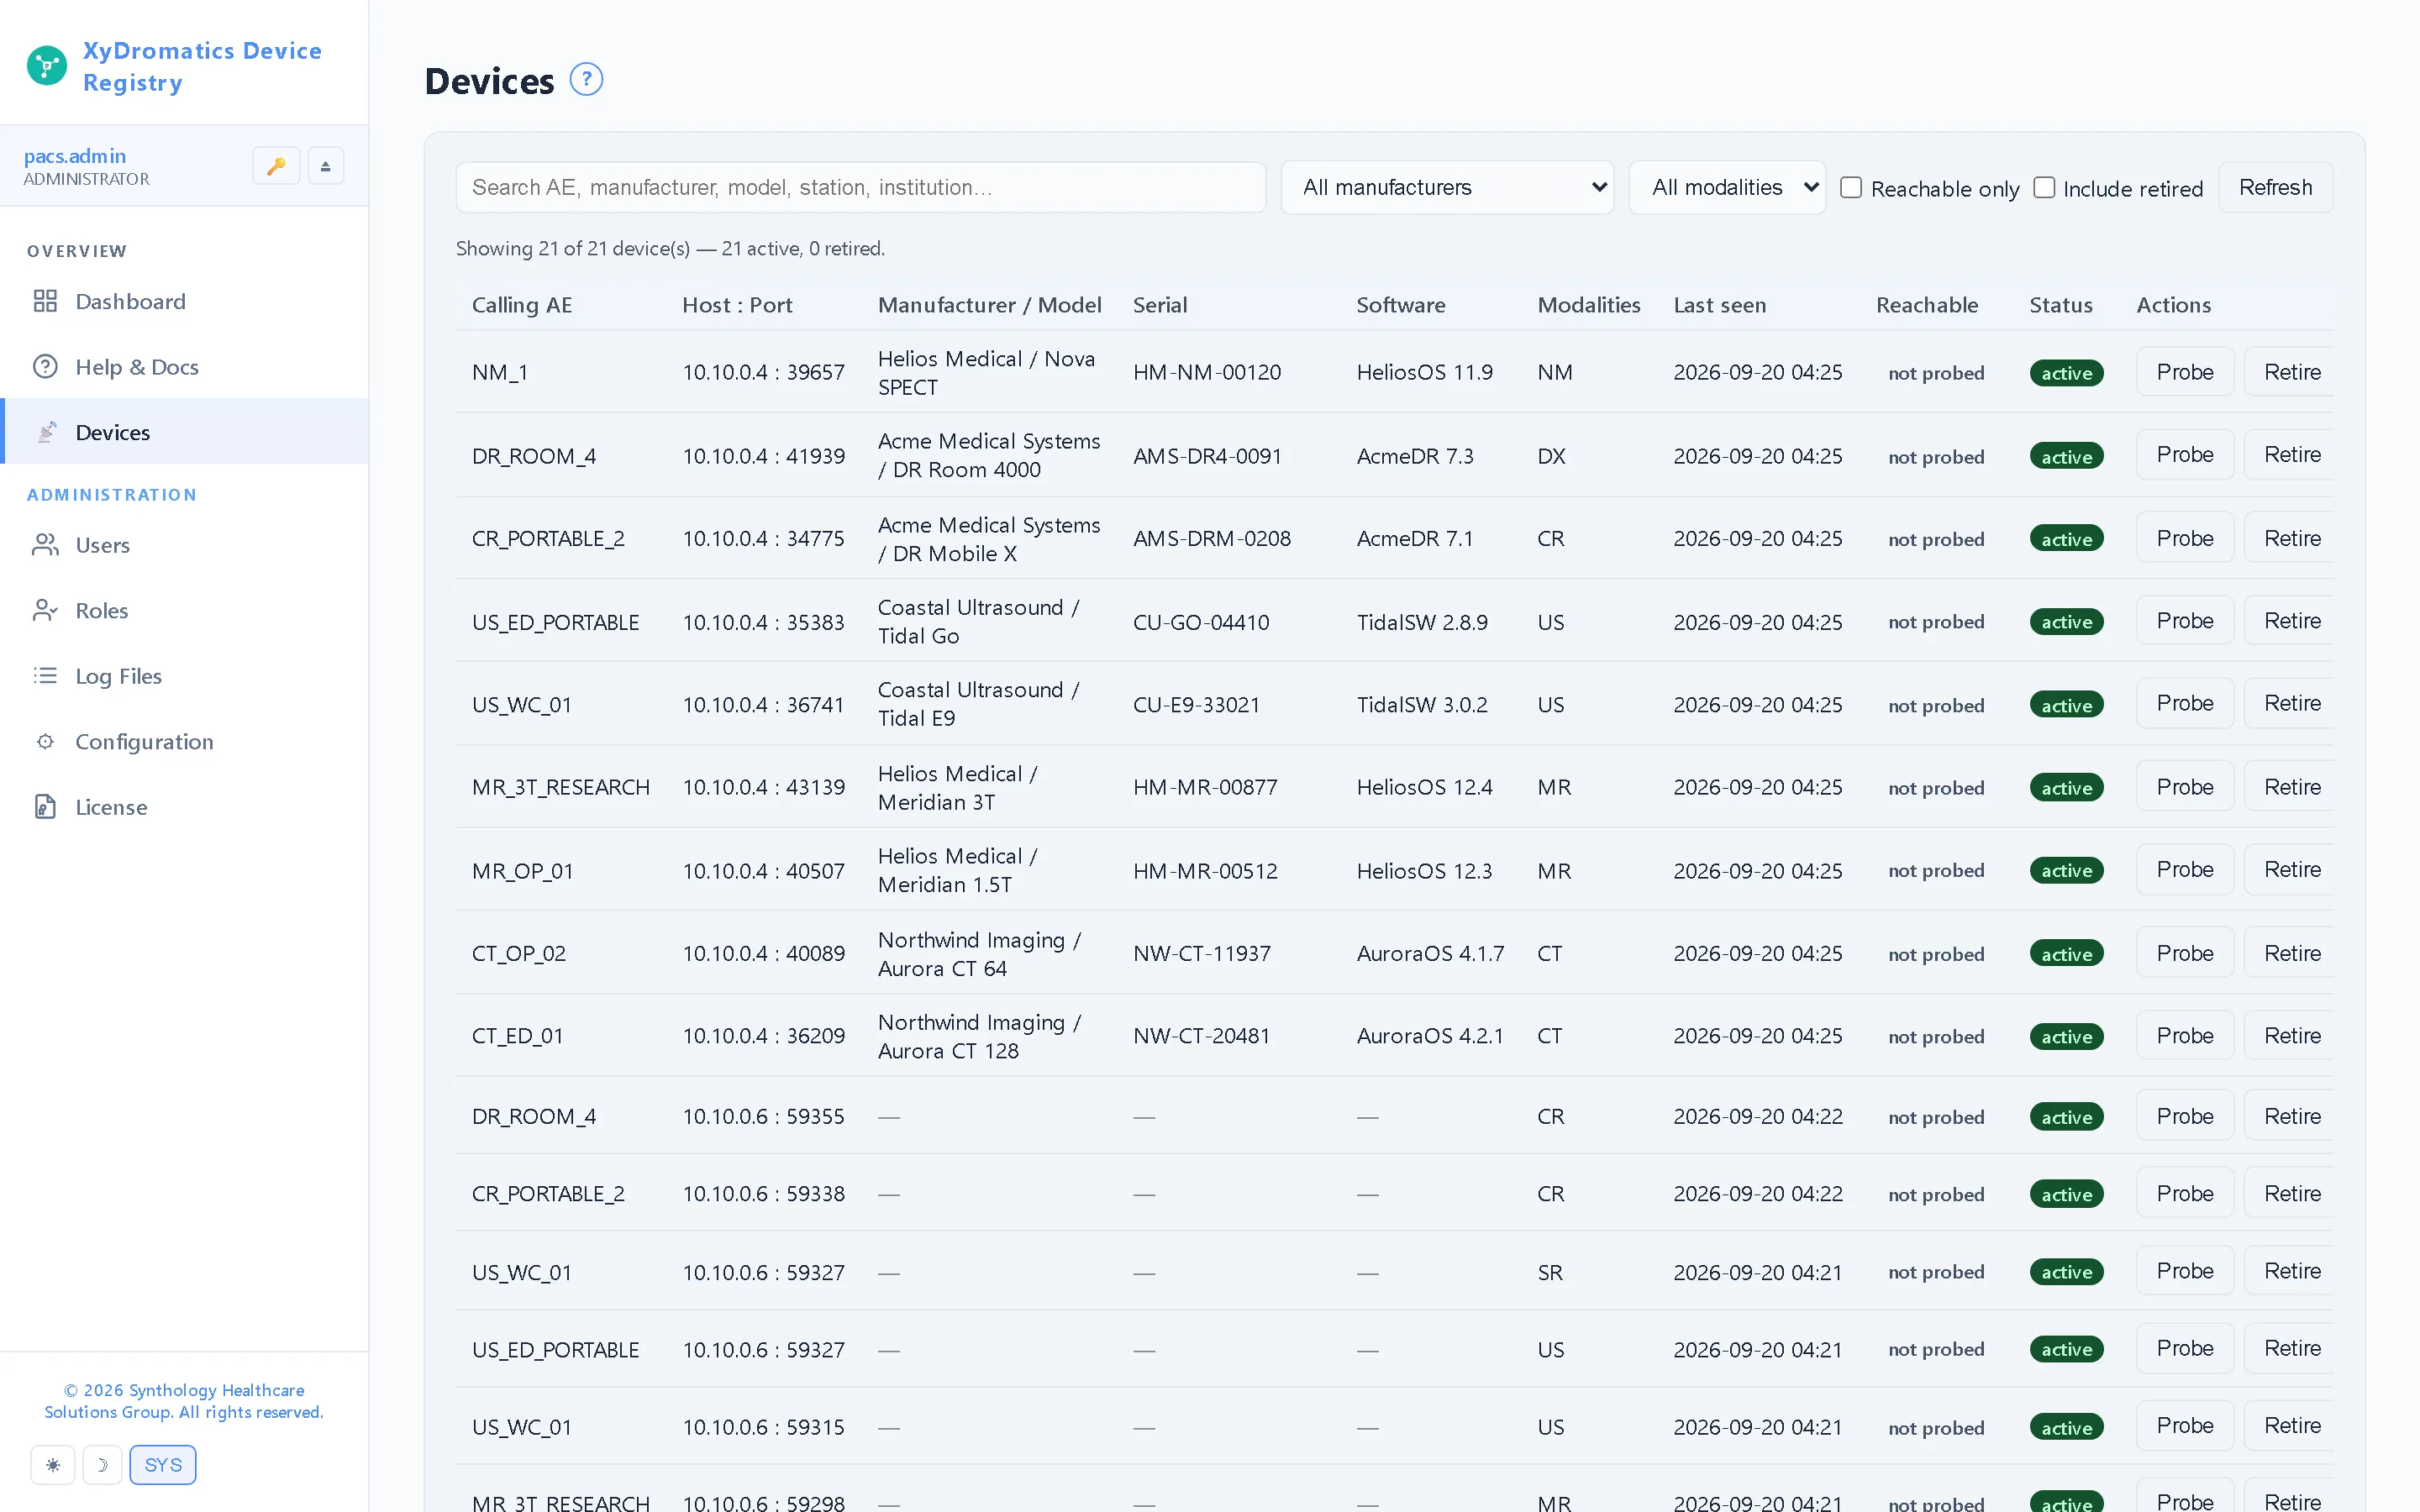Click the key icon next to pacs.admin
The image size is (2420, 1512).
276,166
